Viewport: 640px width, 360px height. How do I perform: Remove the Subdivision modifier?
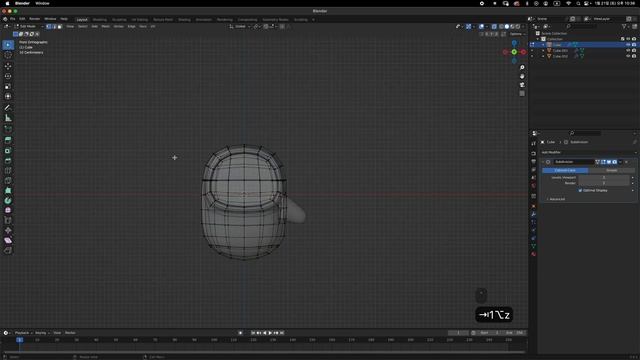[627, 162]
